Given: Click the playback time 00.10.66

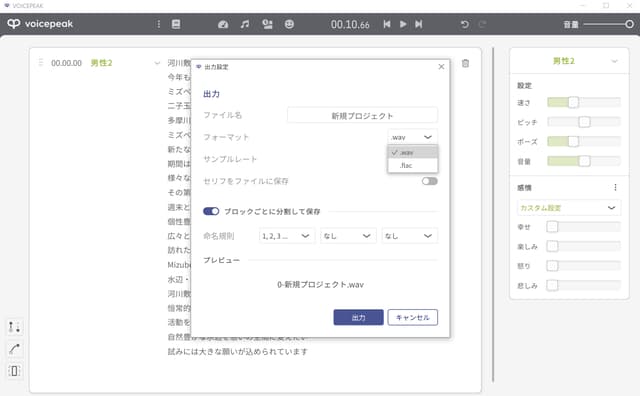Looking at the screenshot, I should 350,24.
